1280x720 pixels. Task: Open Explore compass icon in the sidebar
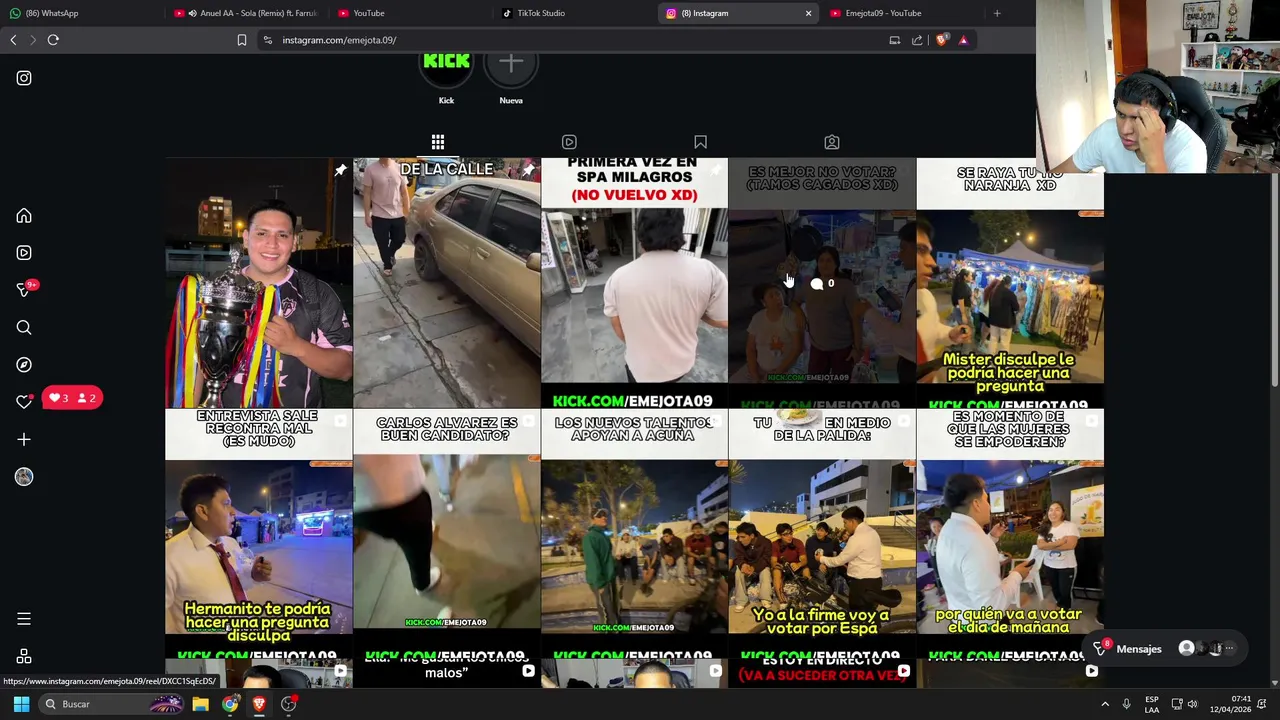(24, 365)
